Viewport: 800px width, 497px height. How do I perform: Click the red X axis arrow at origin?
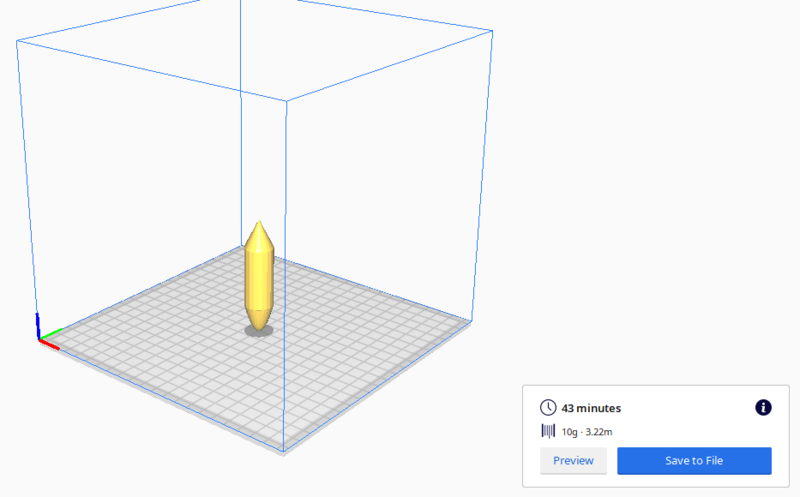[x=51, y=345]
